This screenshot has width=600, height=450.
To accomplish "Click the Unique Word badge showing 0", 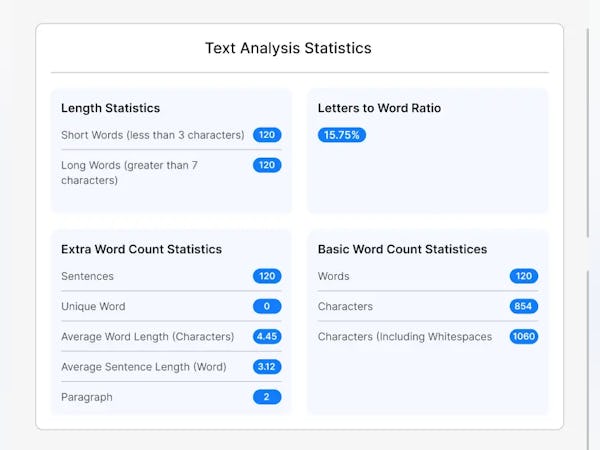I will [x=267, y=306].
